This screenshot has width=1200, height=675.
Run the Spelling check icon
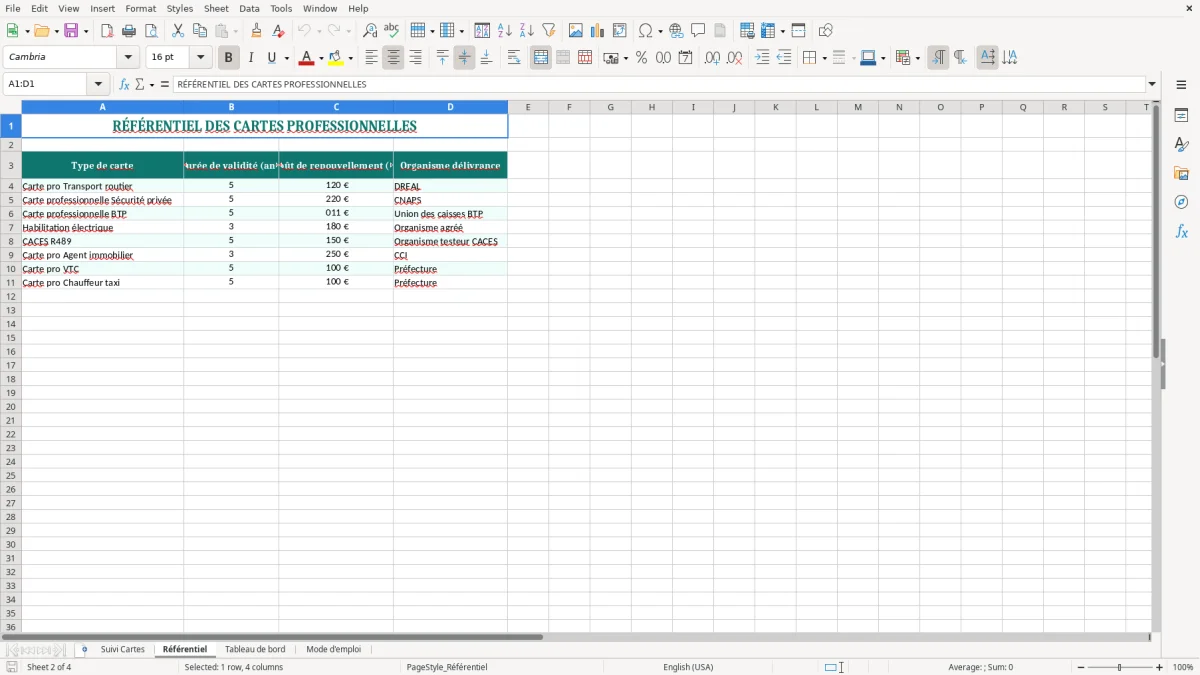click(x=392, y=31)
